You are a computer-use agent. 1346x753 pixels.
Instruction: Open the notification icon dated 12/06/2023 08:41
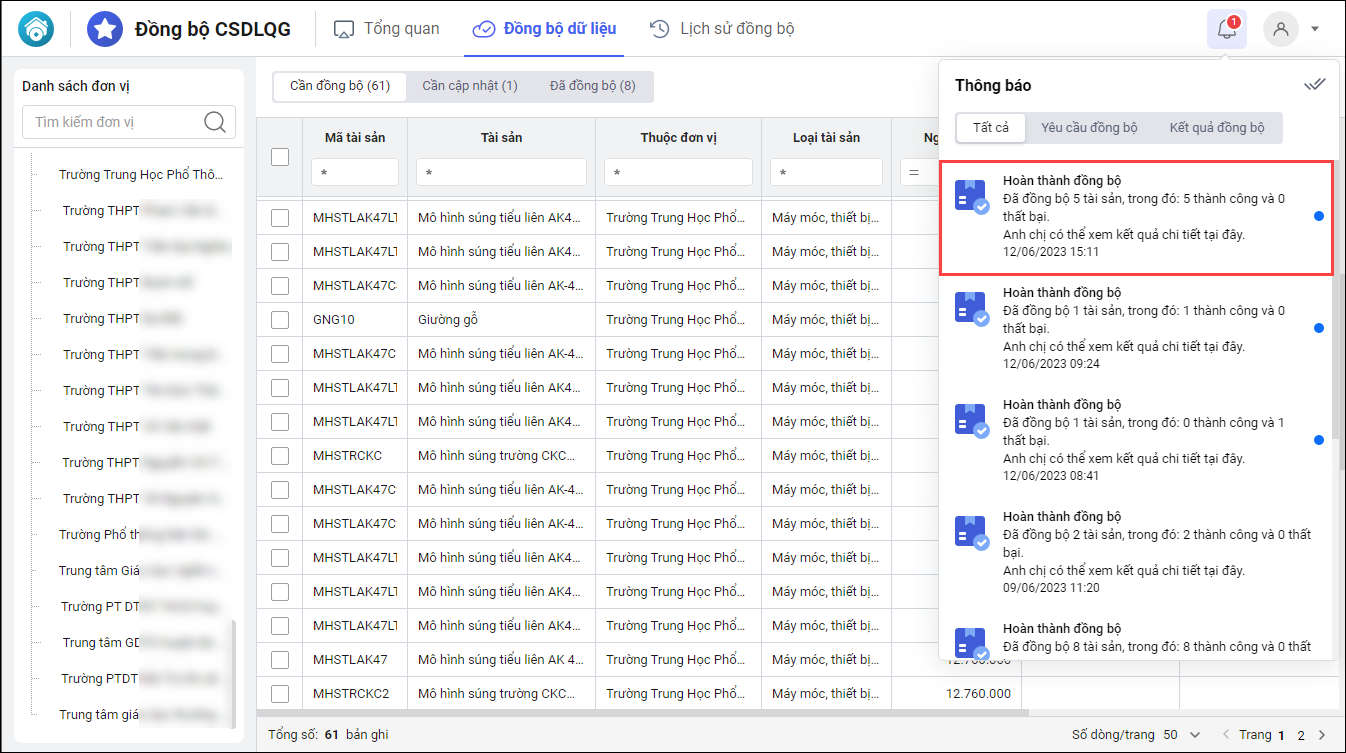972,422
